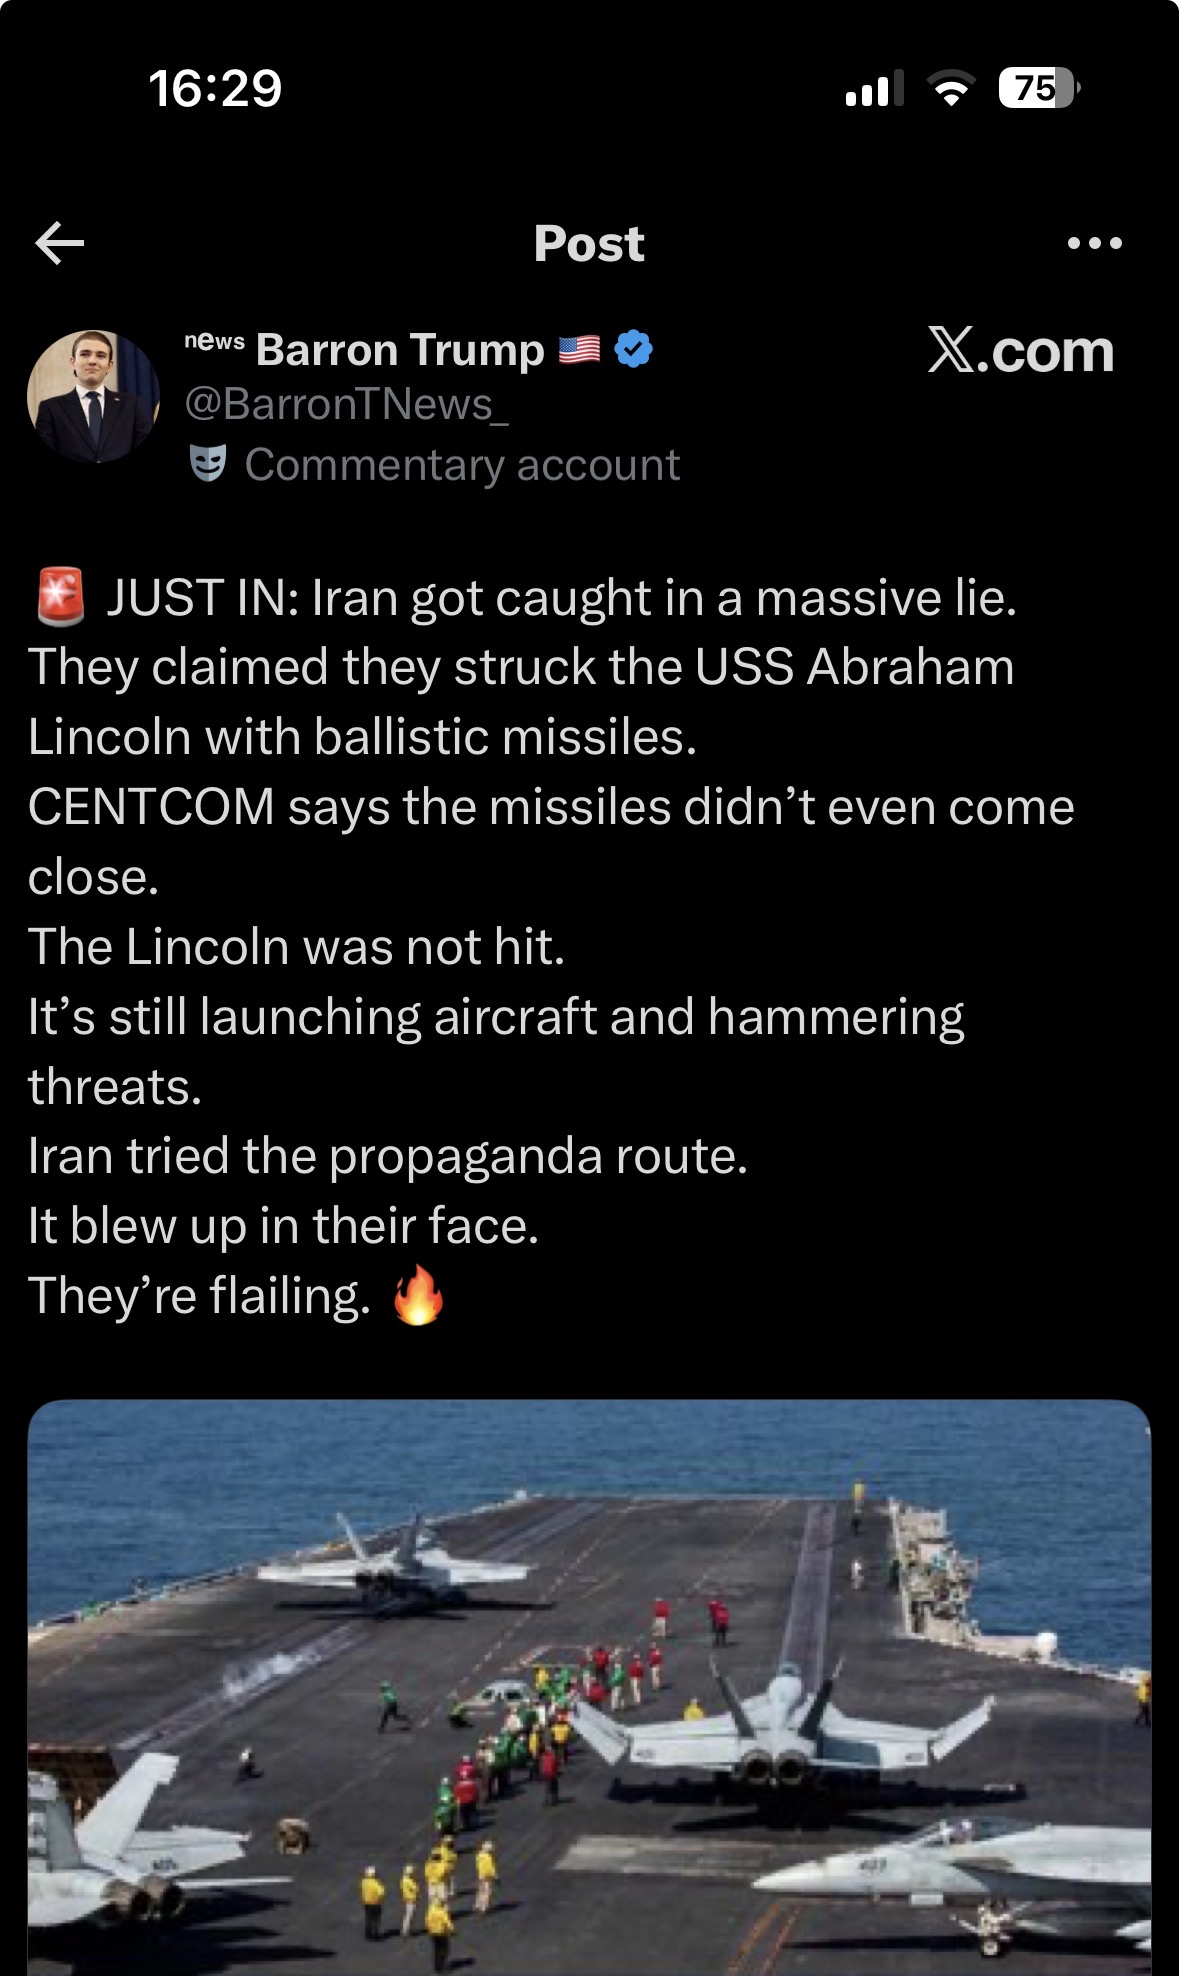Tap the cellular signal bars
The height and width of the screenshot is (1976, 1179).
tap(874, 88)
